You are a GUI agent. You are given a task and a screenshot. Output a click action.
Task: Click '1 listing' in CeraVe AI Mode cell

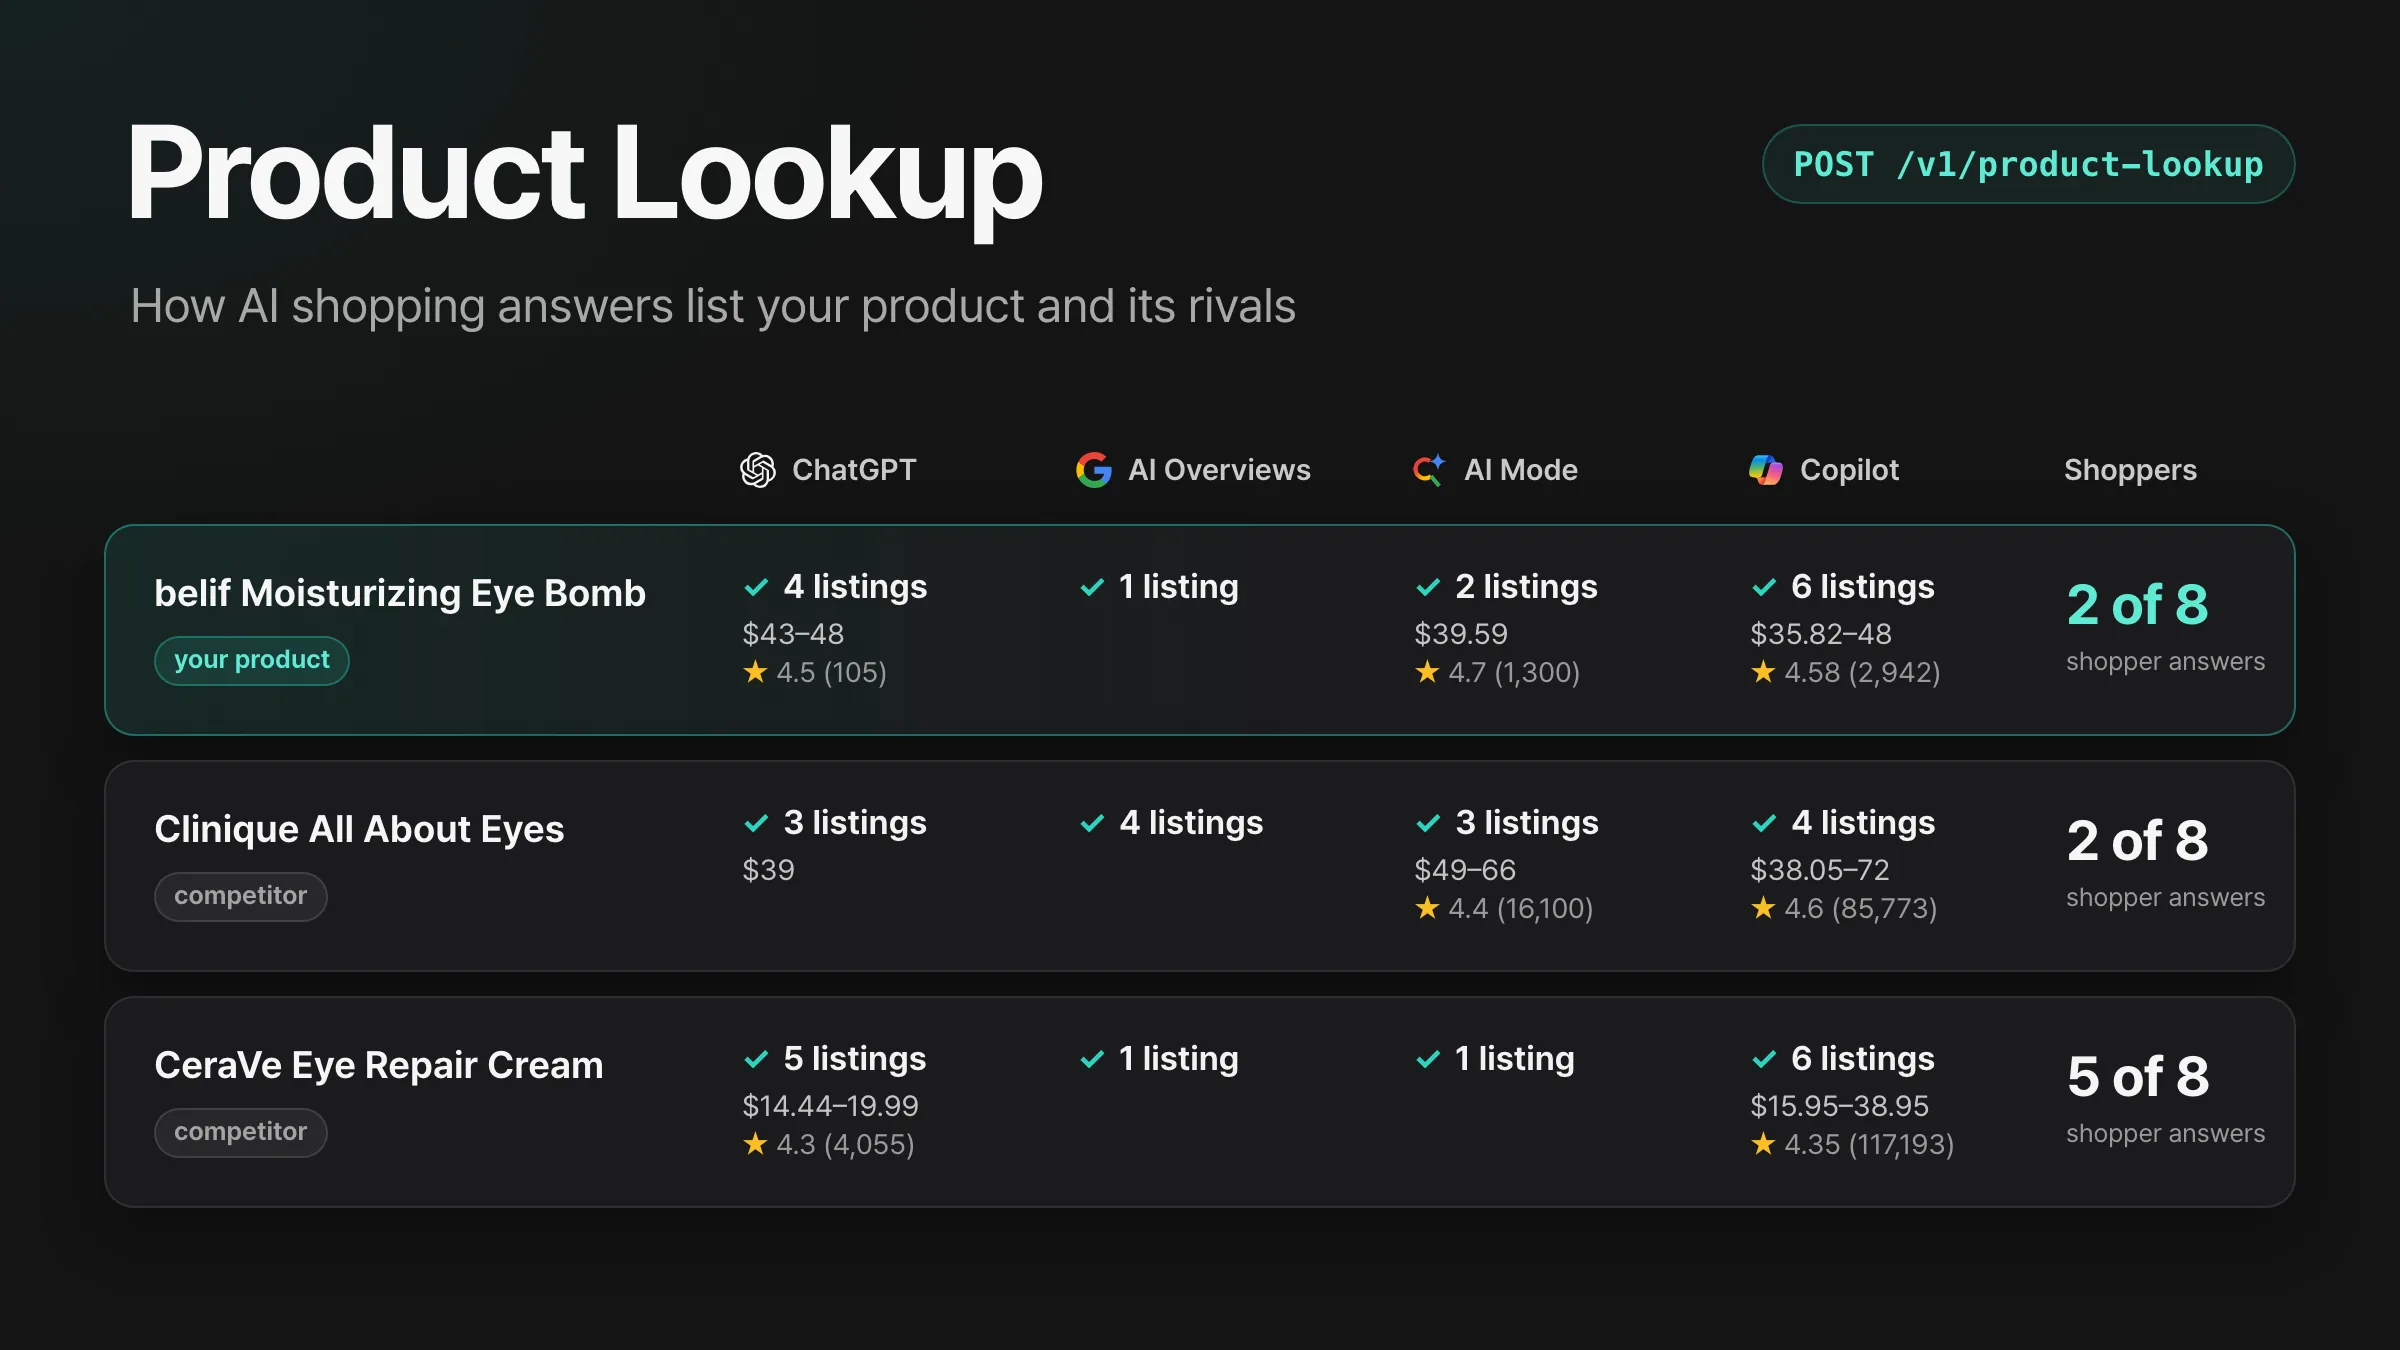coord(1514,1059)
